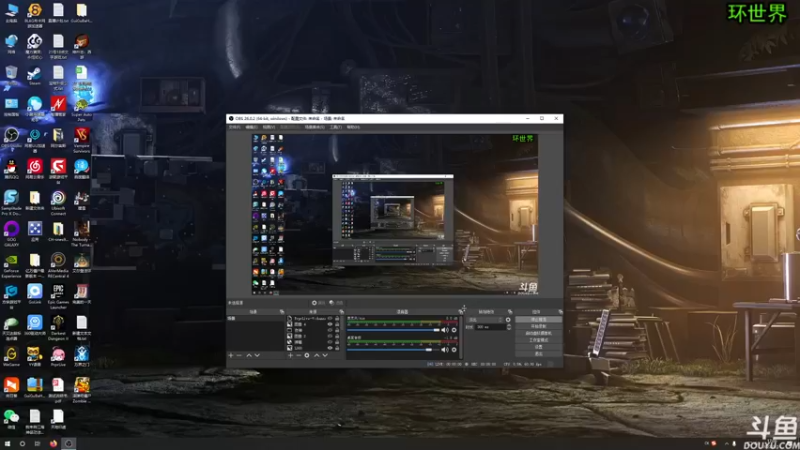This screenshot has height=450, width=800.
Task: Mute the first audio mixer channel speaker
Action: [x=445, y=330]
